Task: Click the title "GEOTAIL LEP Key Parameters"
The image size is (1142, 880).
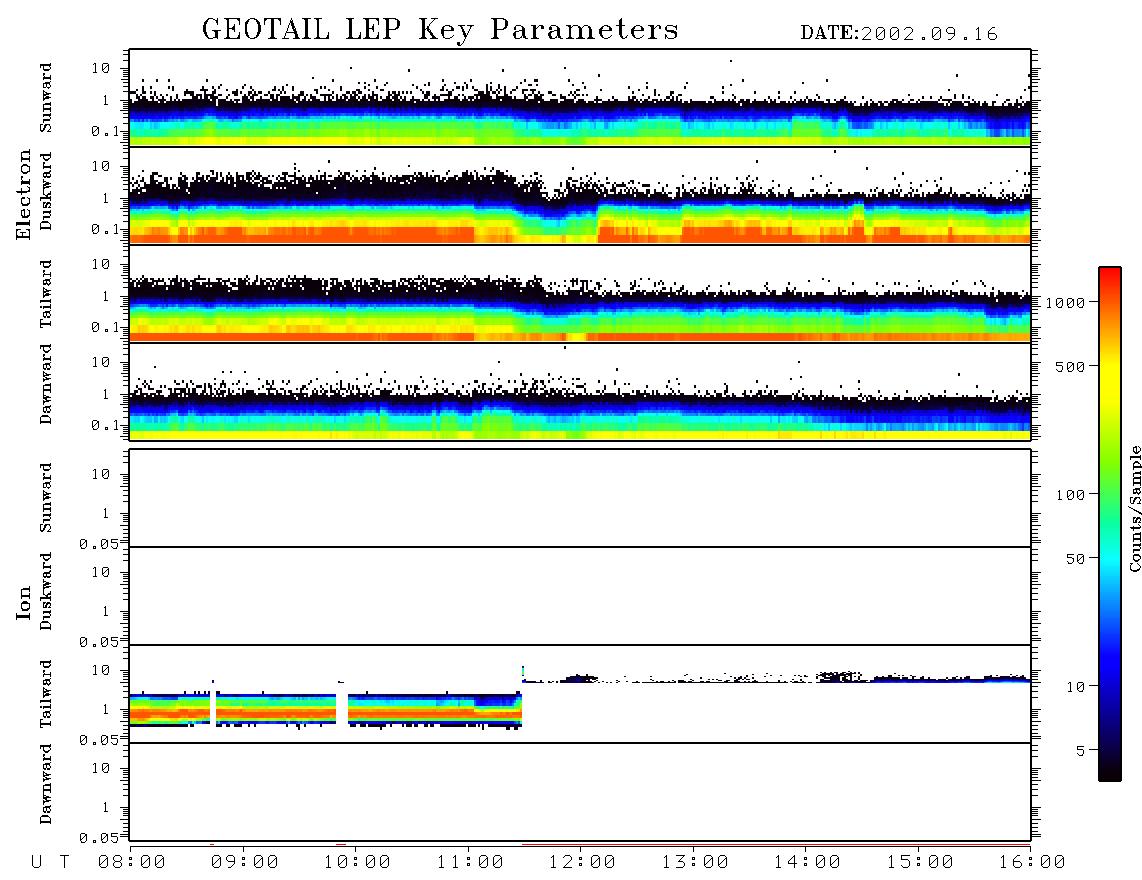Action: click(440, 31)
